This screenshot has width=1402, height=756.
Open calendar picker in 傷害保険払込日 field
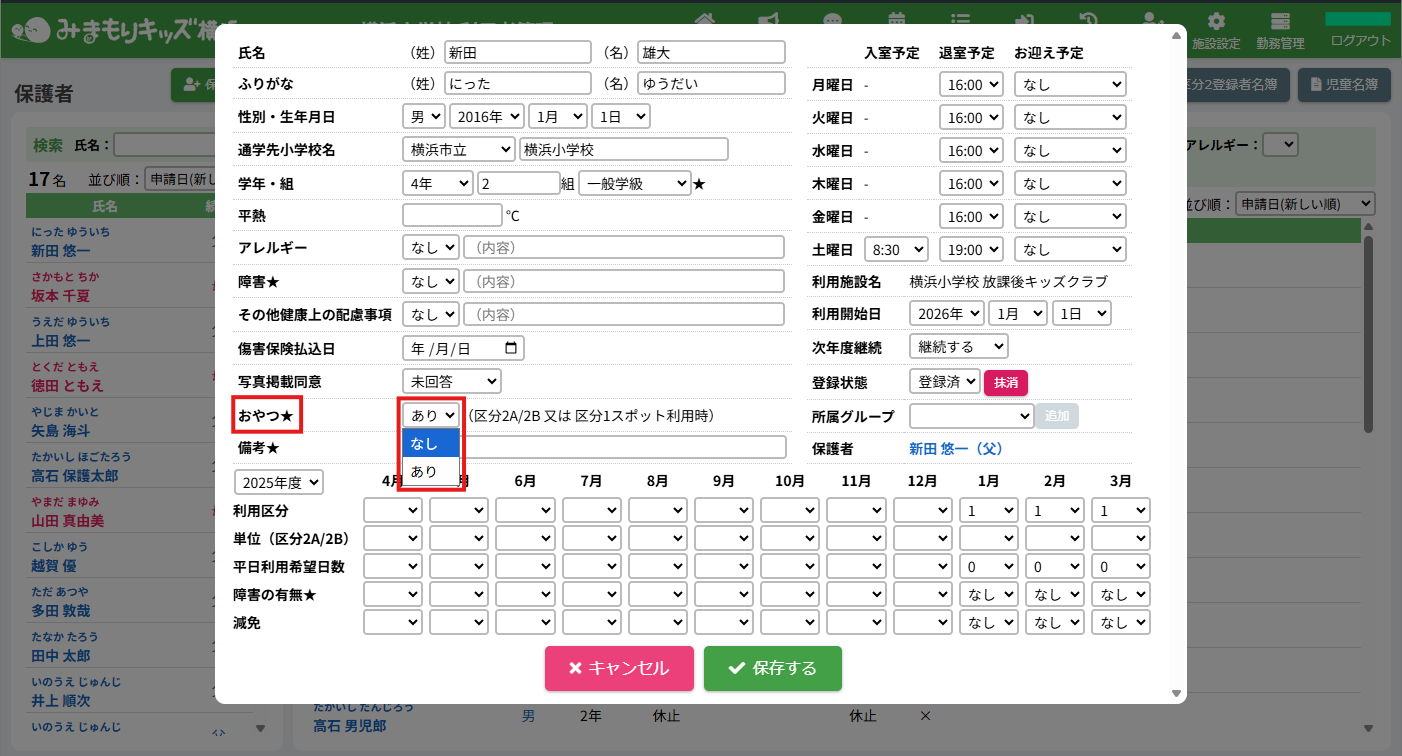point(512,349)
